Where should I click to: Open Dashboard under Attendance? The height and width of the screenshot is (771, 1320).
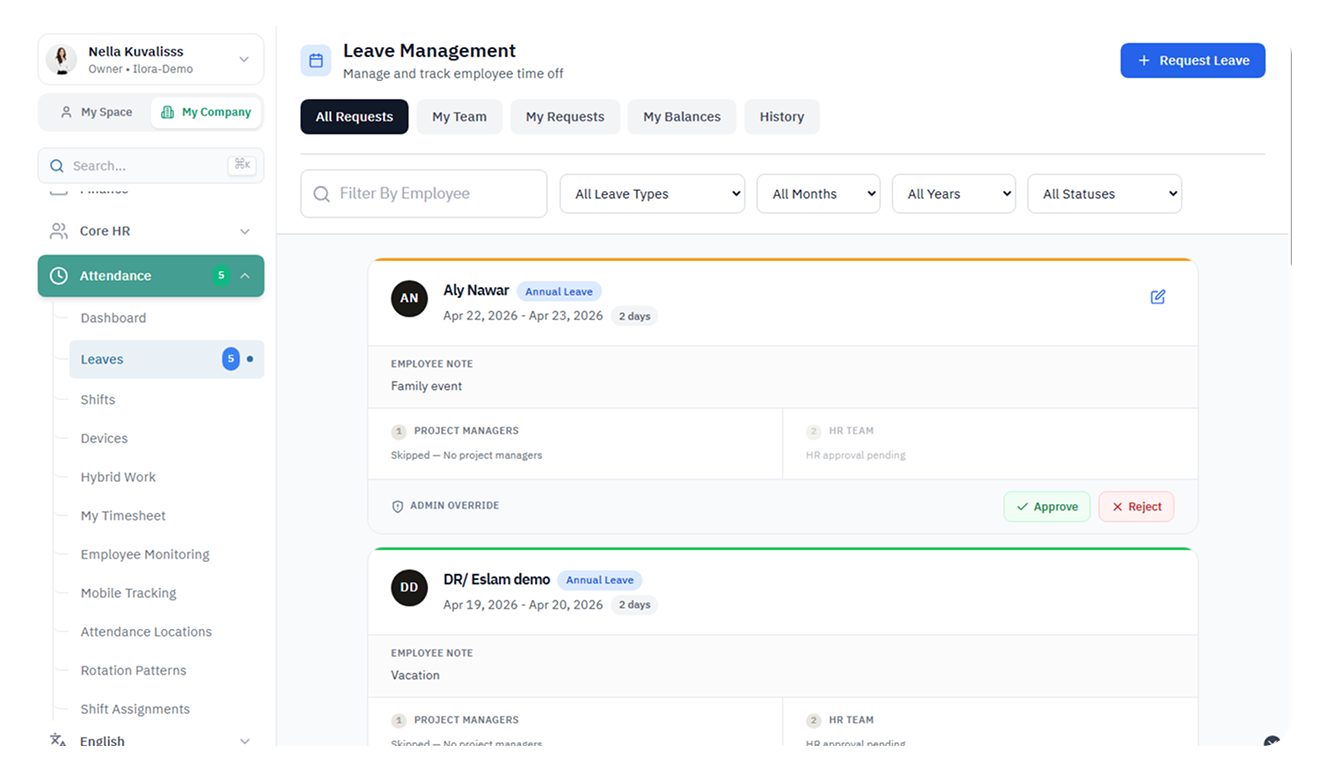tap(113, 318)
